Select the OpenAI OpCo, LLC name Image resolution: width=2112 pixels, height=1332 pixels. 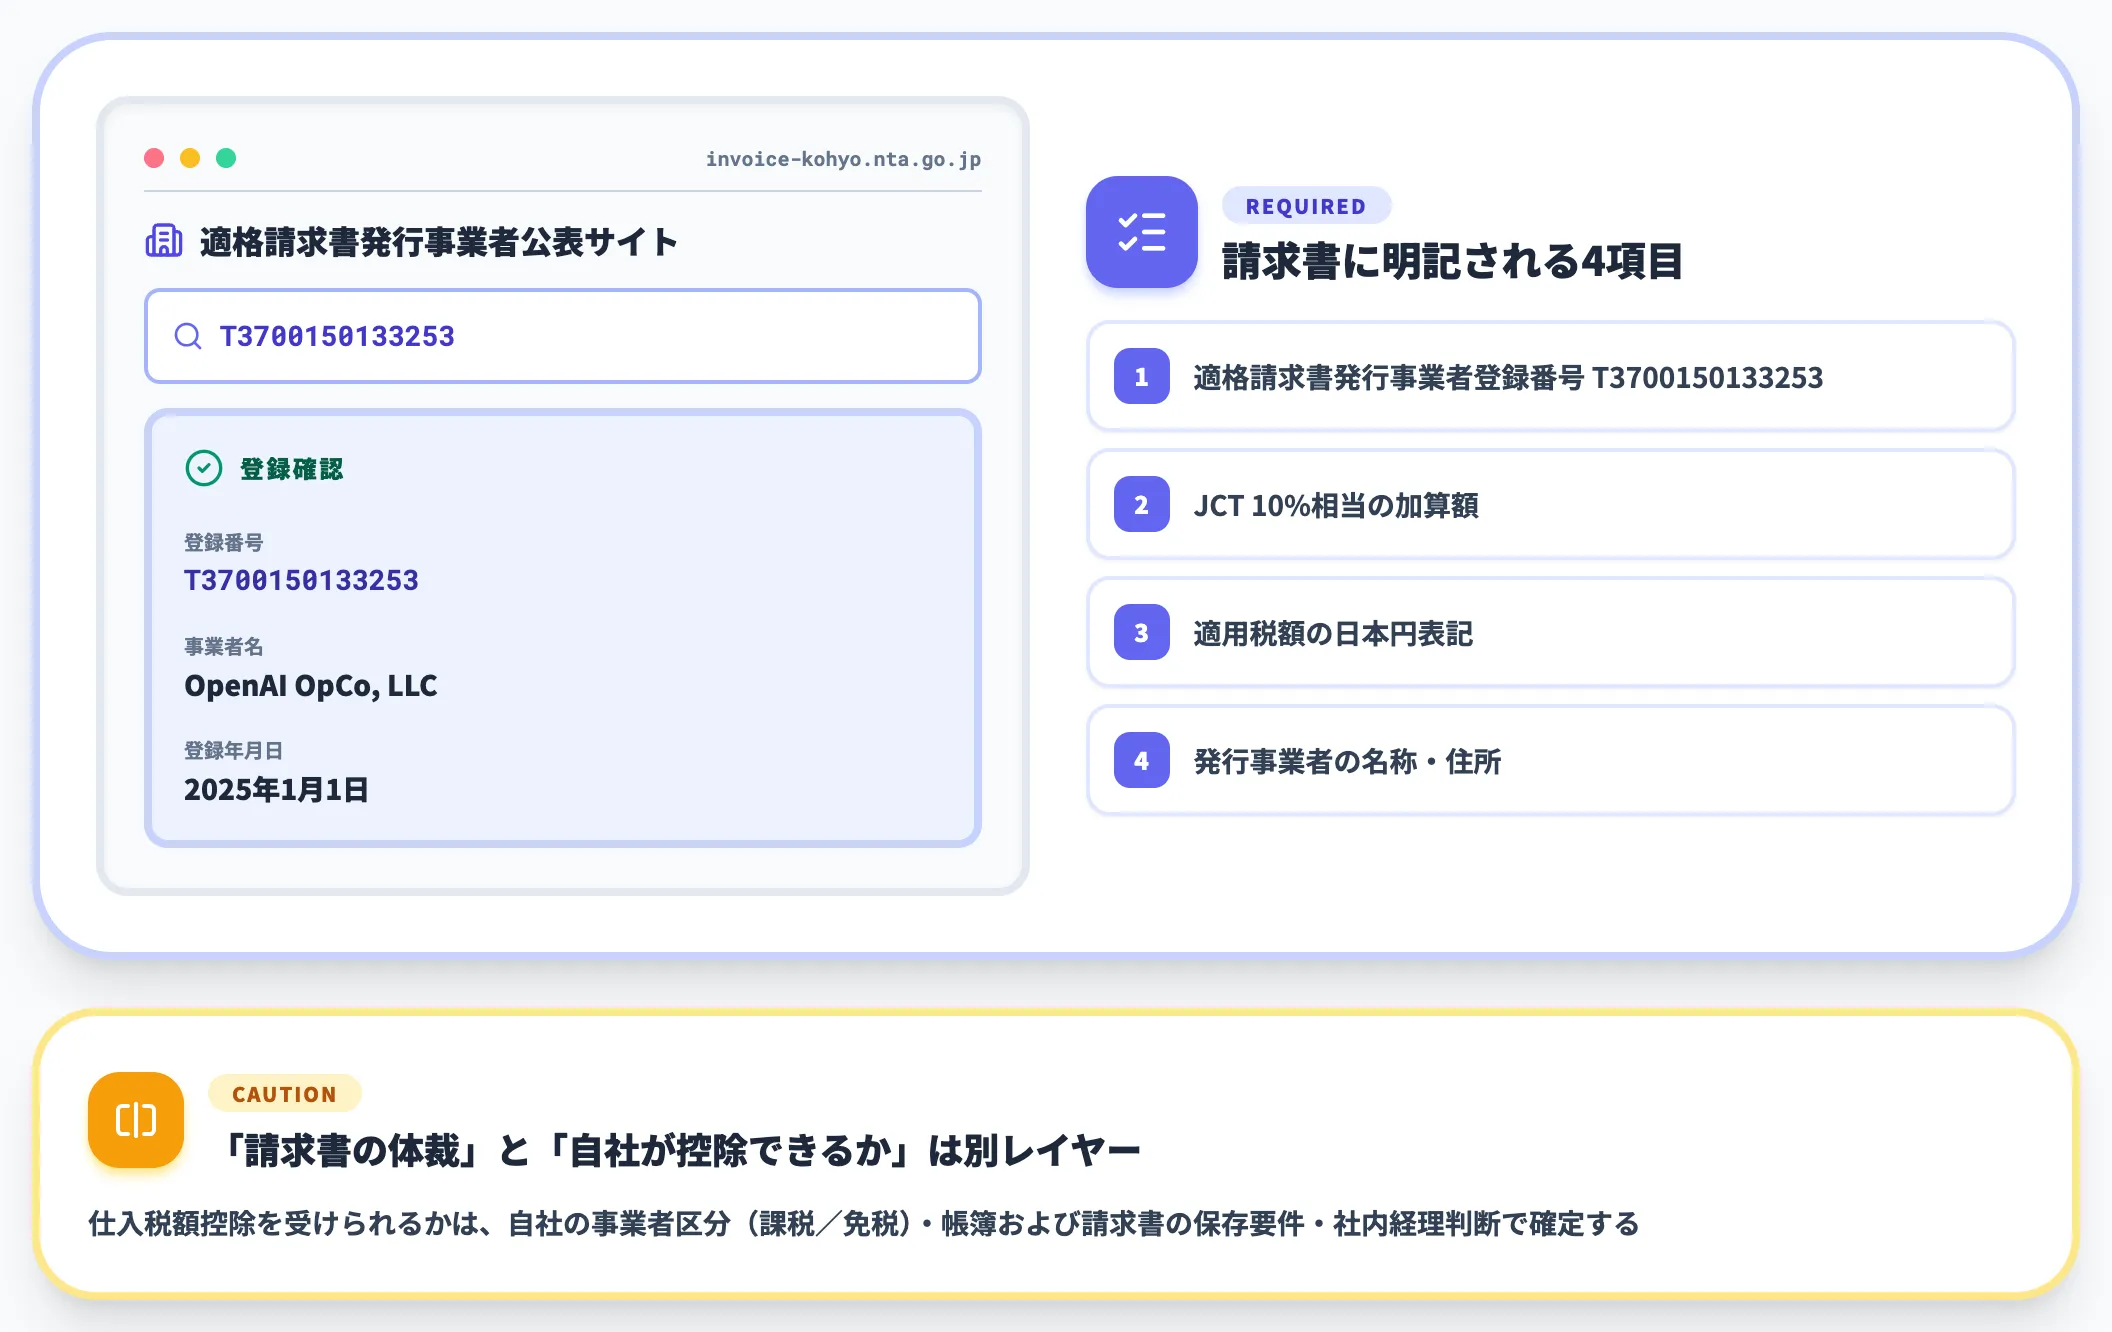pyautogui.click(x=311, y=686)
